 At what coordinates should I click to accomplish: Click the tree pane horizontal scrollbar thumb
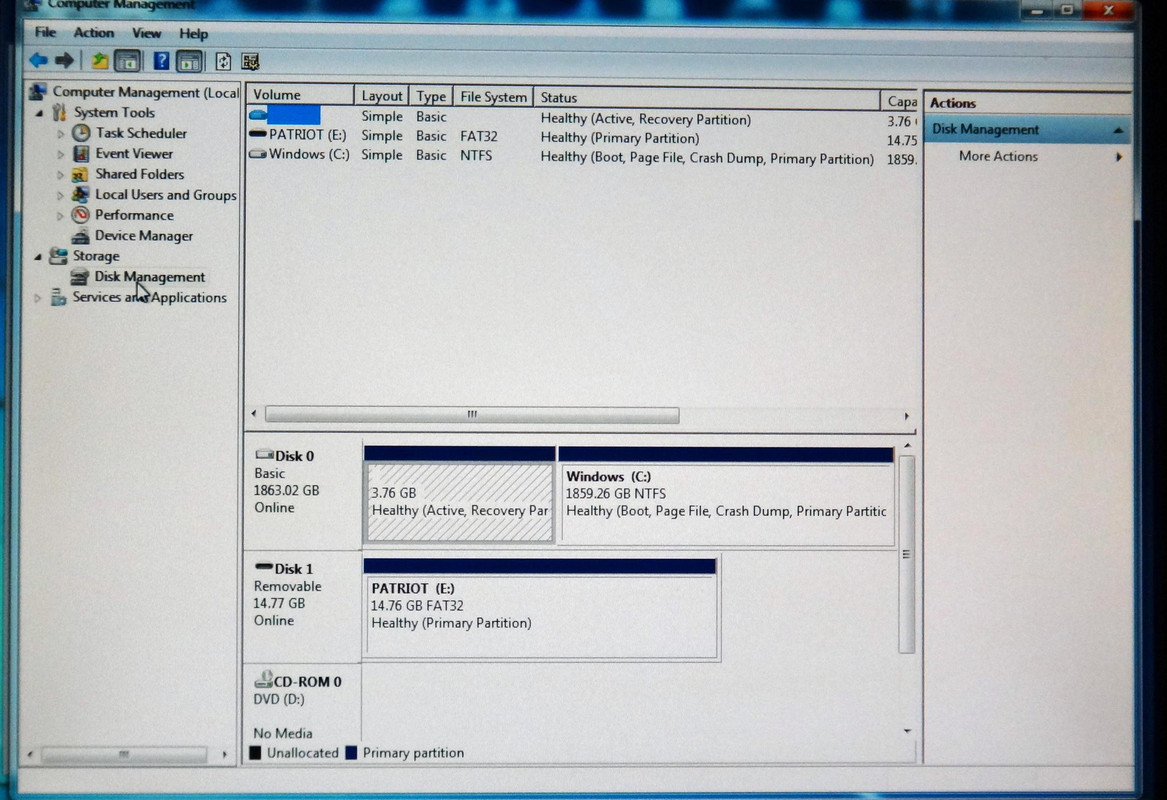(124, 755)
